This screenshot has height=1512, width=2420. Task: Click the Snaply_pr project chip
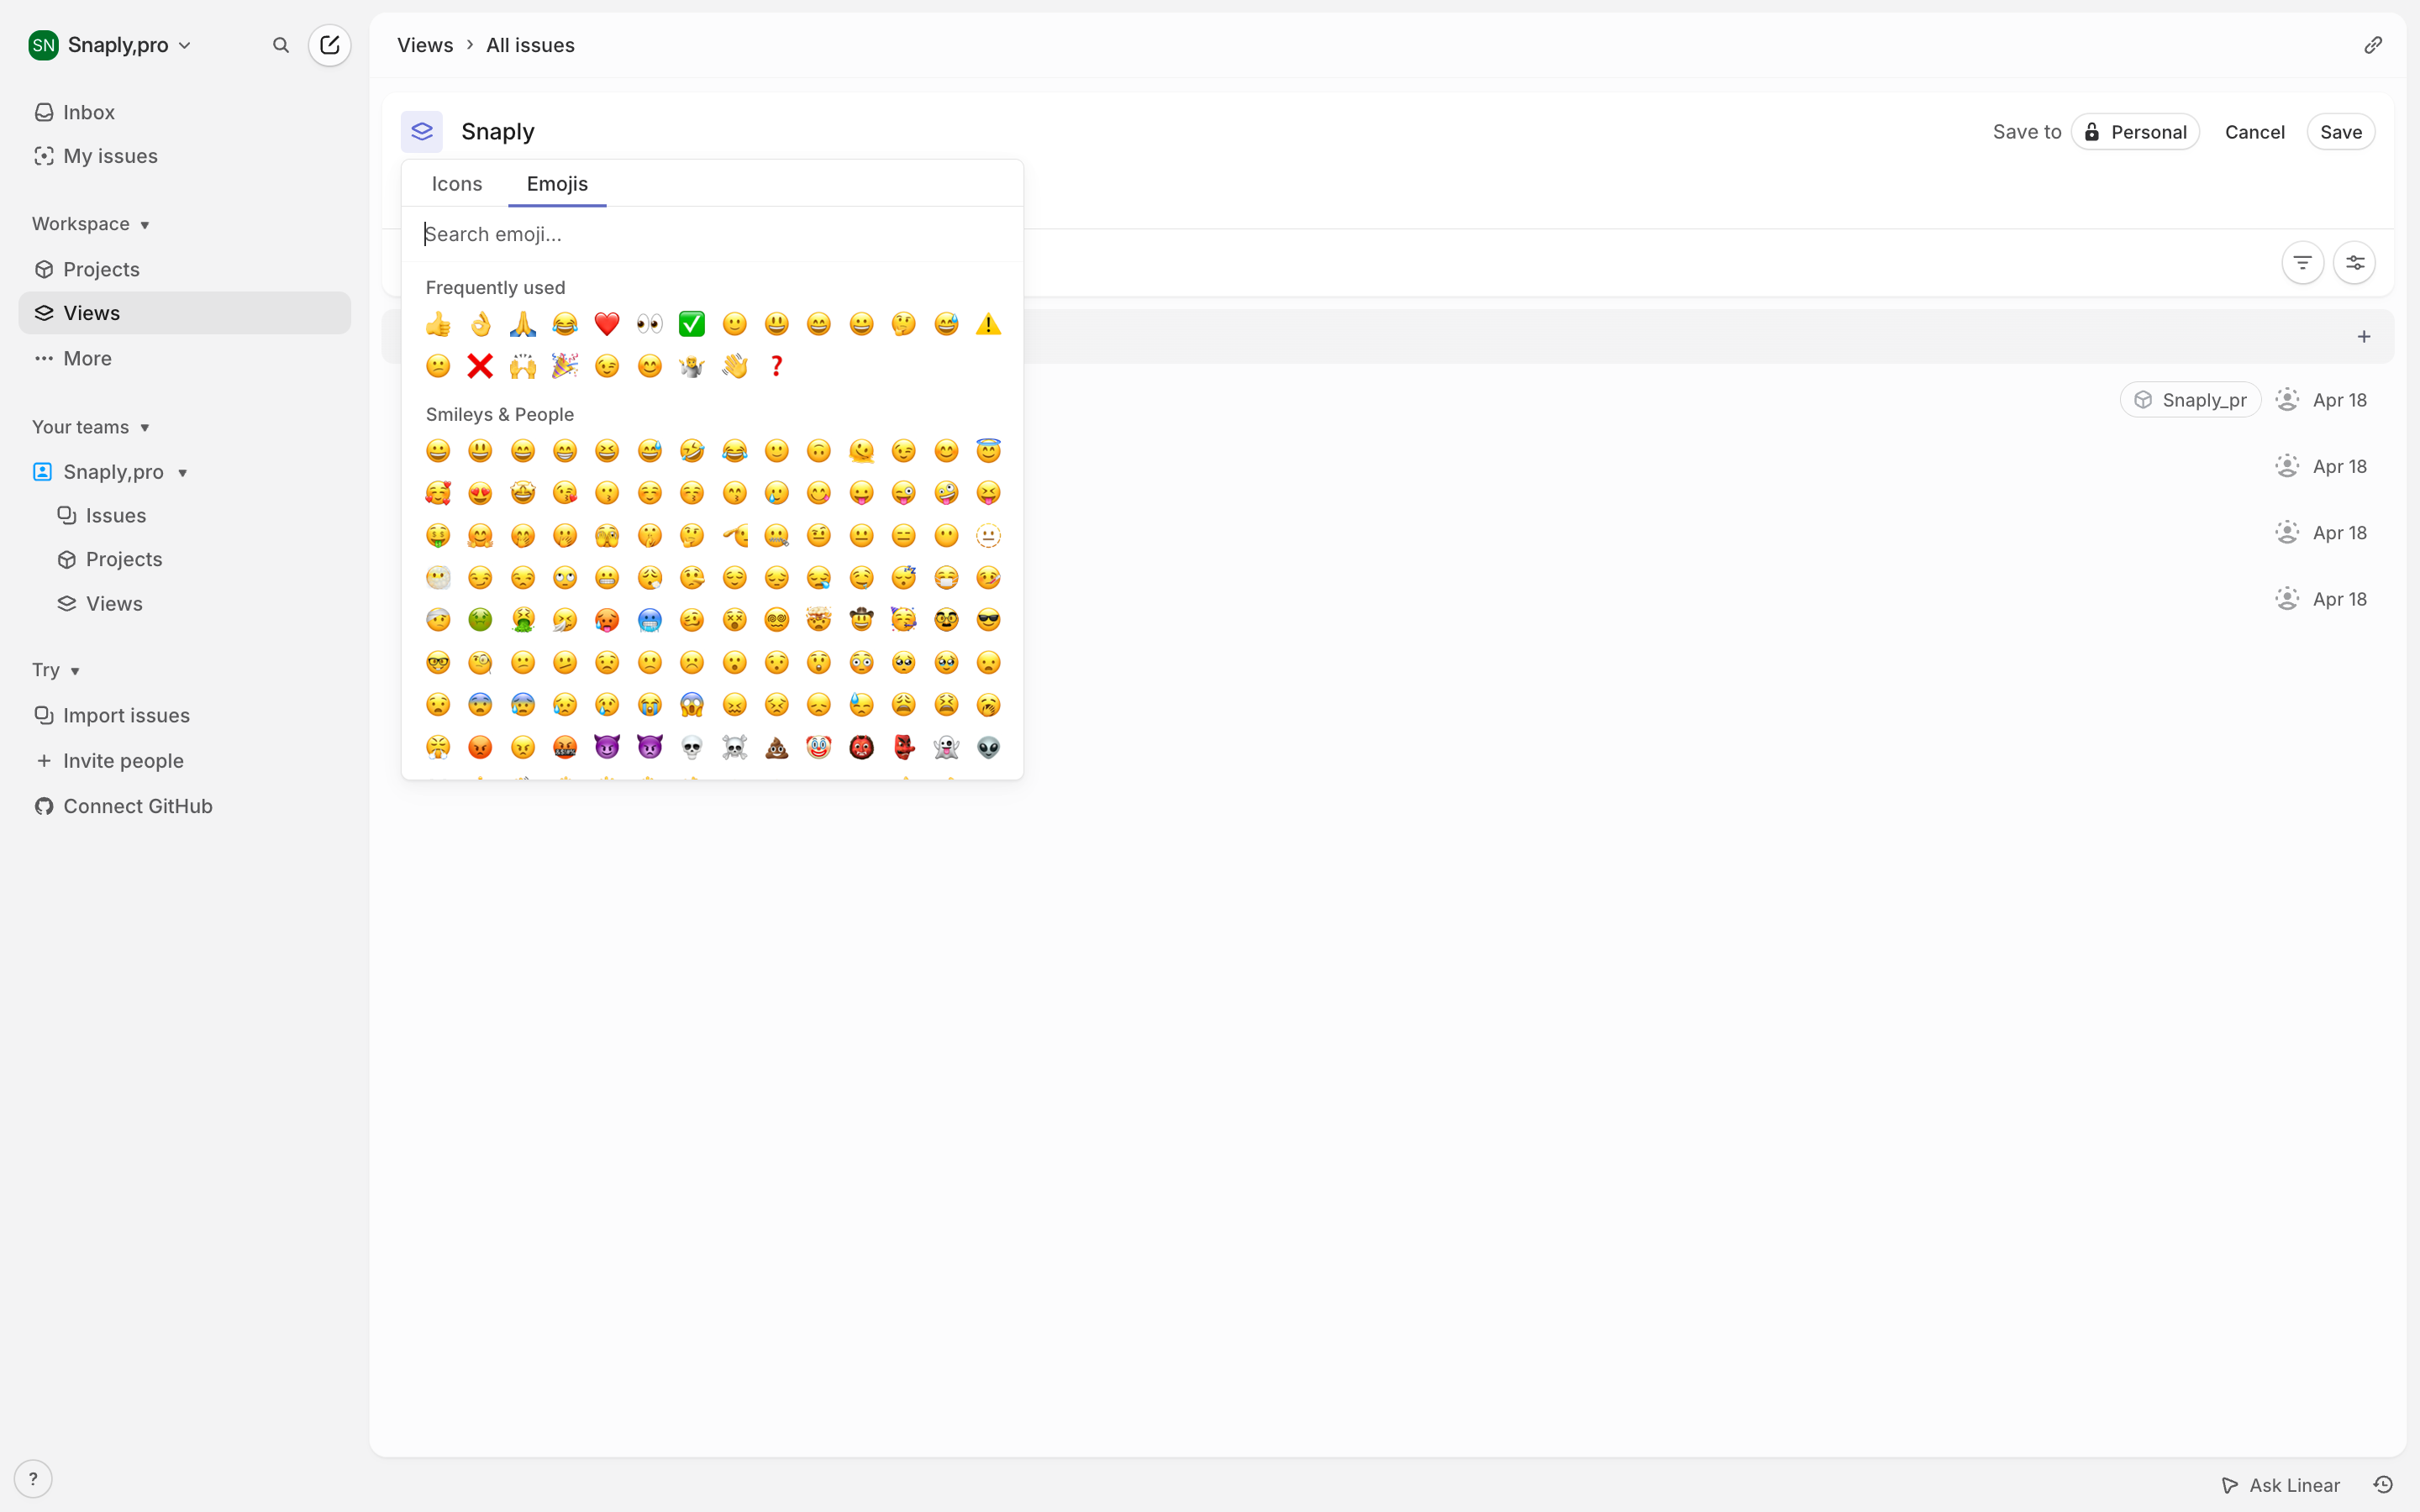[2190, 400]
